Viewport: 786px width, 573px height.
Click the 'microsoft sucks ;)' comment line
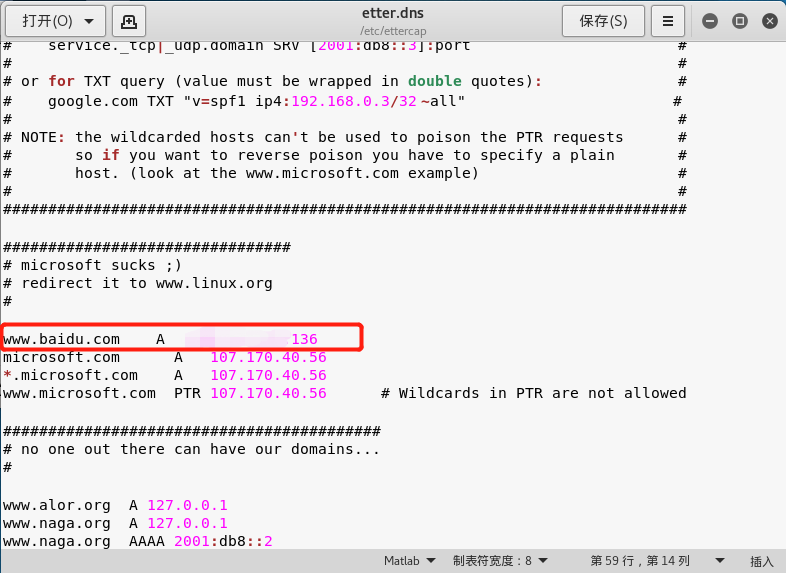tap(93, 265)
